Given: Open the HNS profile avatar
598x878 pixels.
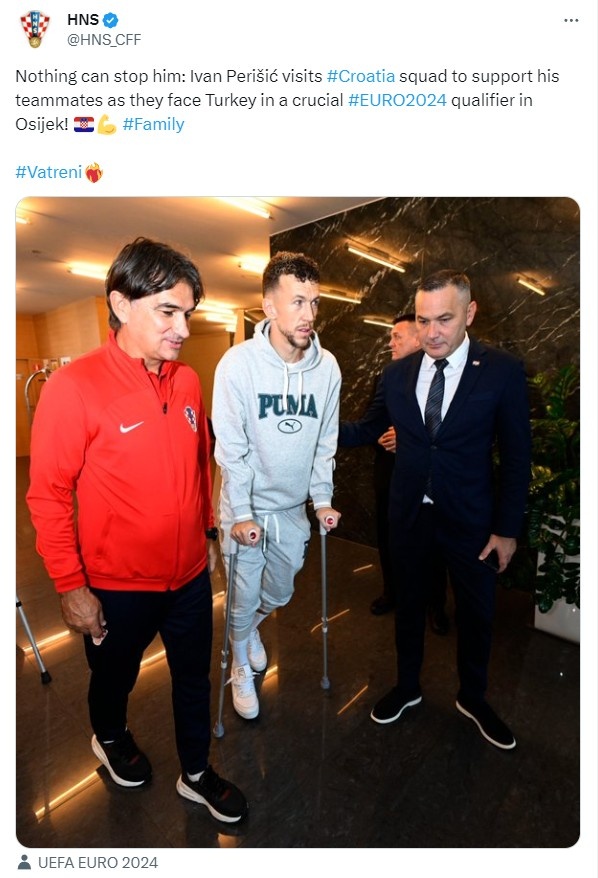Looking at the screenshot, I should point(35,29).
